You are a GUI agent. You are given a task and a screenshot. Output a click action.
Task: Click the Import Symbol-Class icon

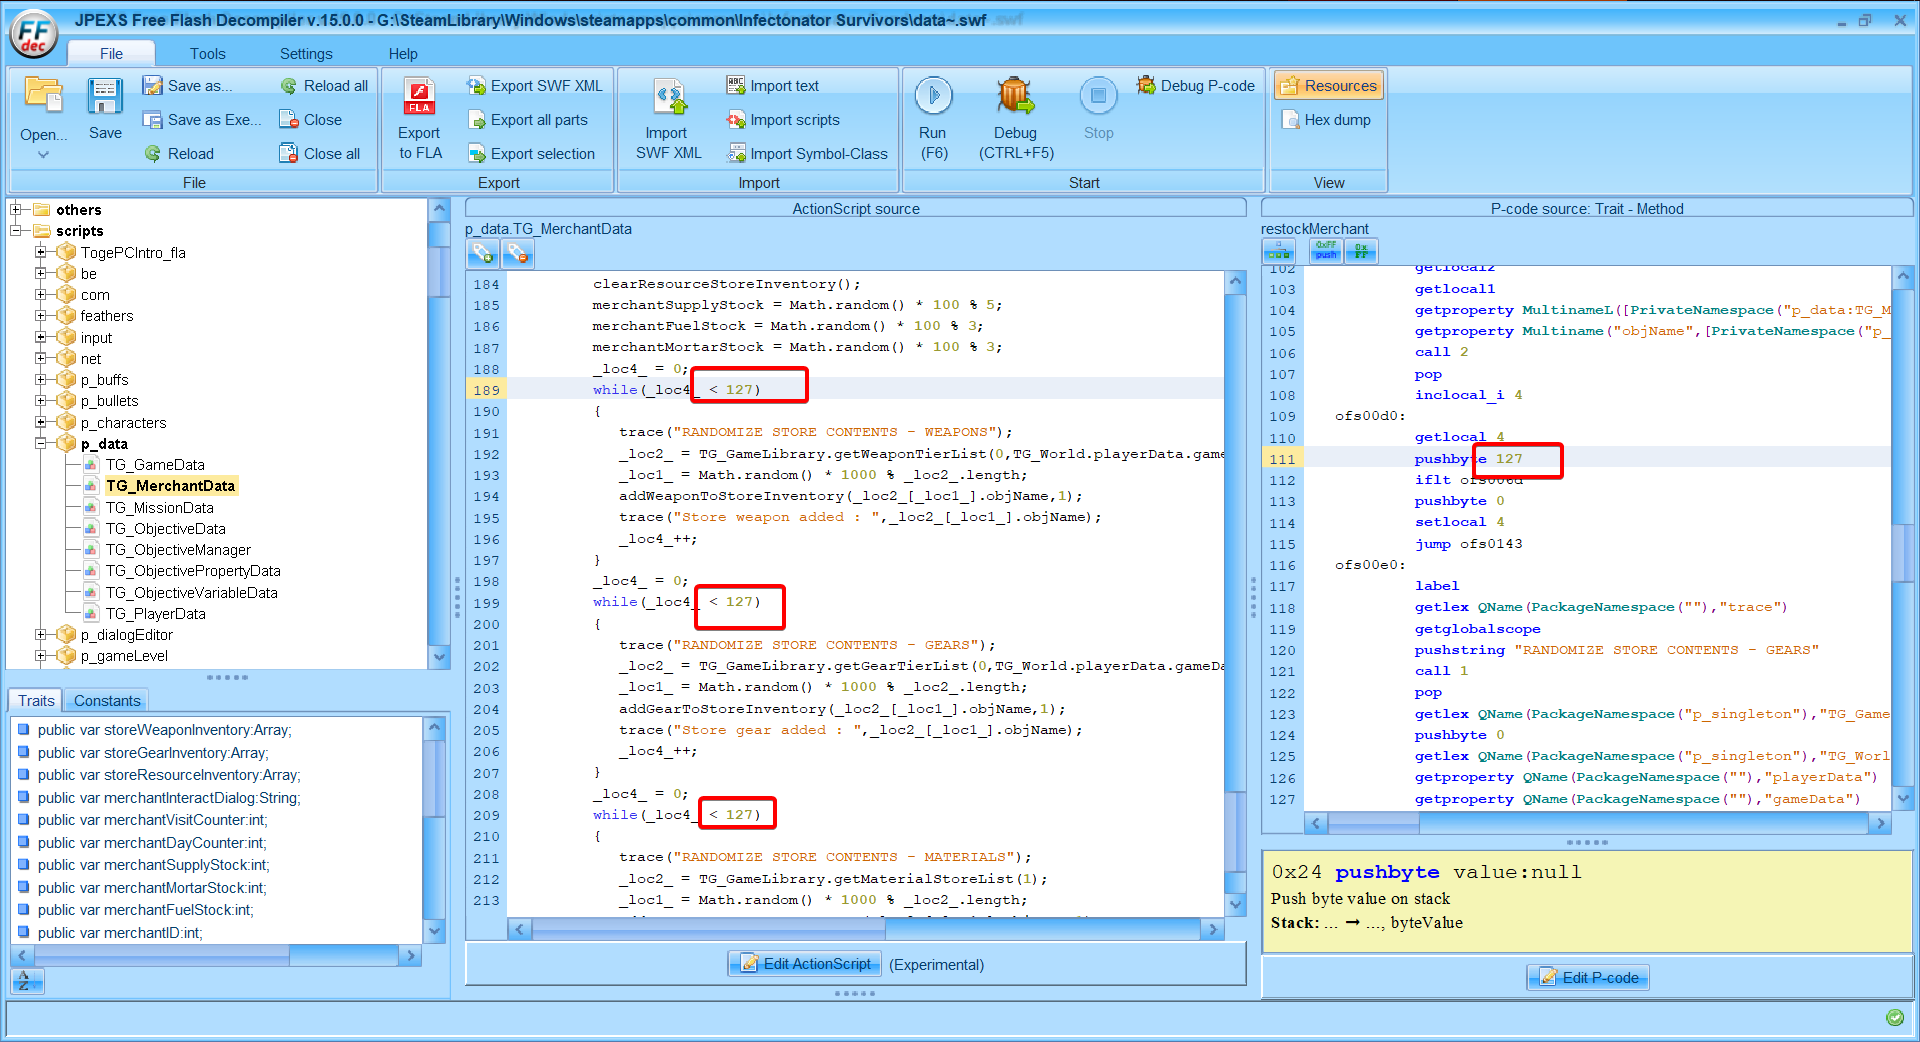point(736,154)
